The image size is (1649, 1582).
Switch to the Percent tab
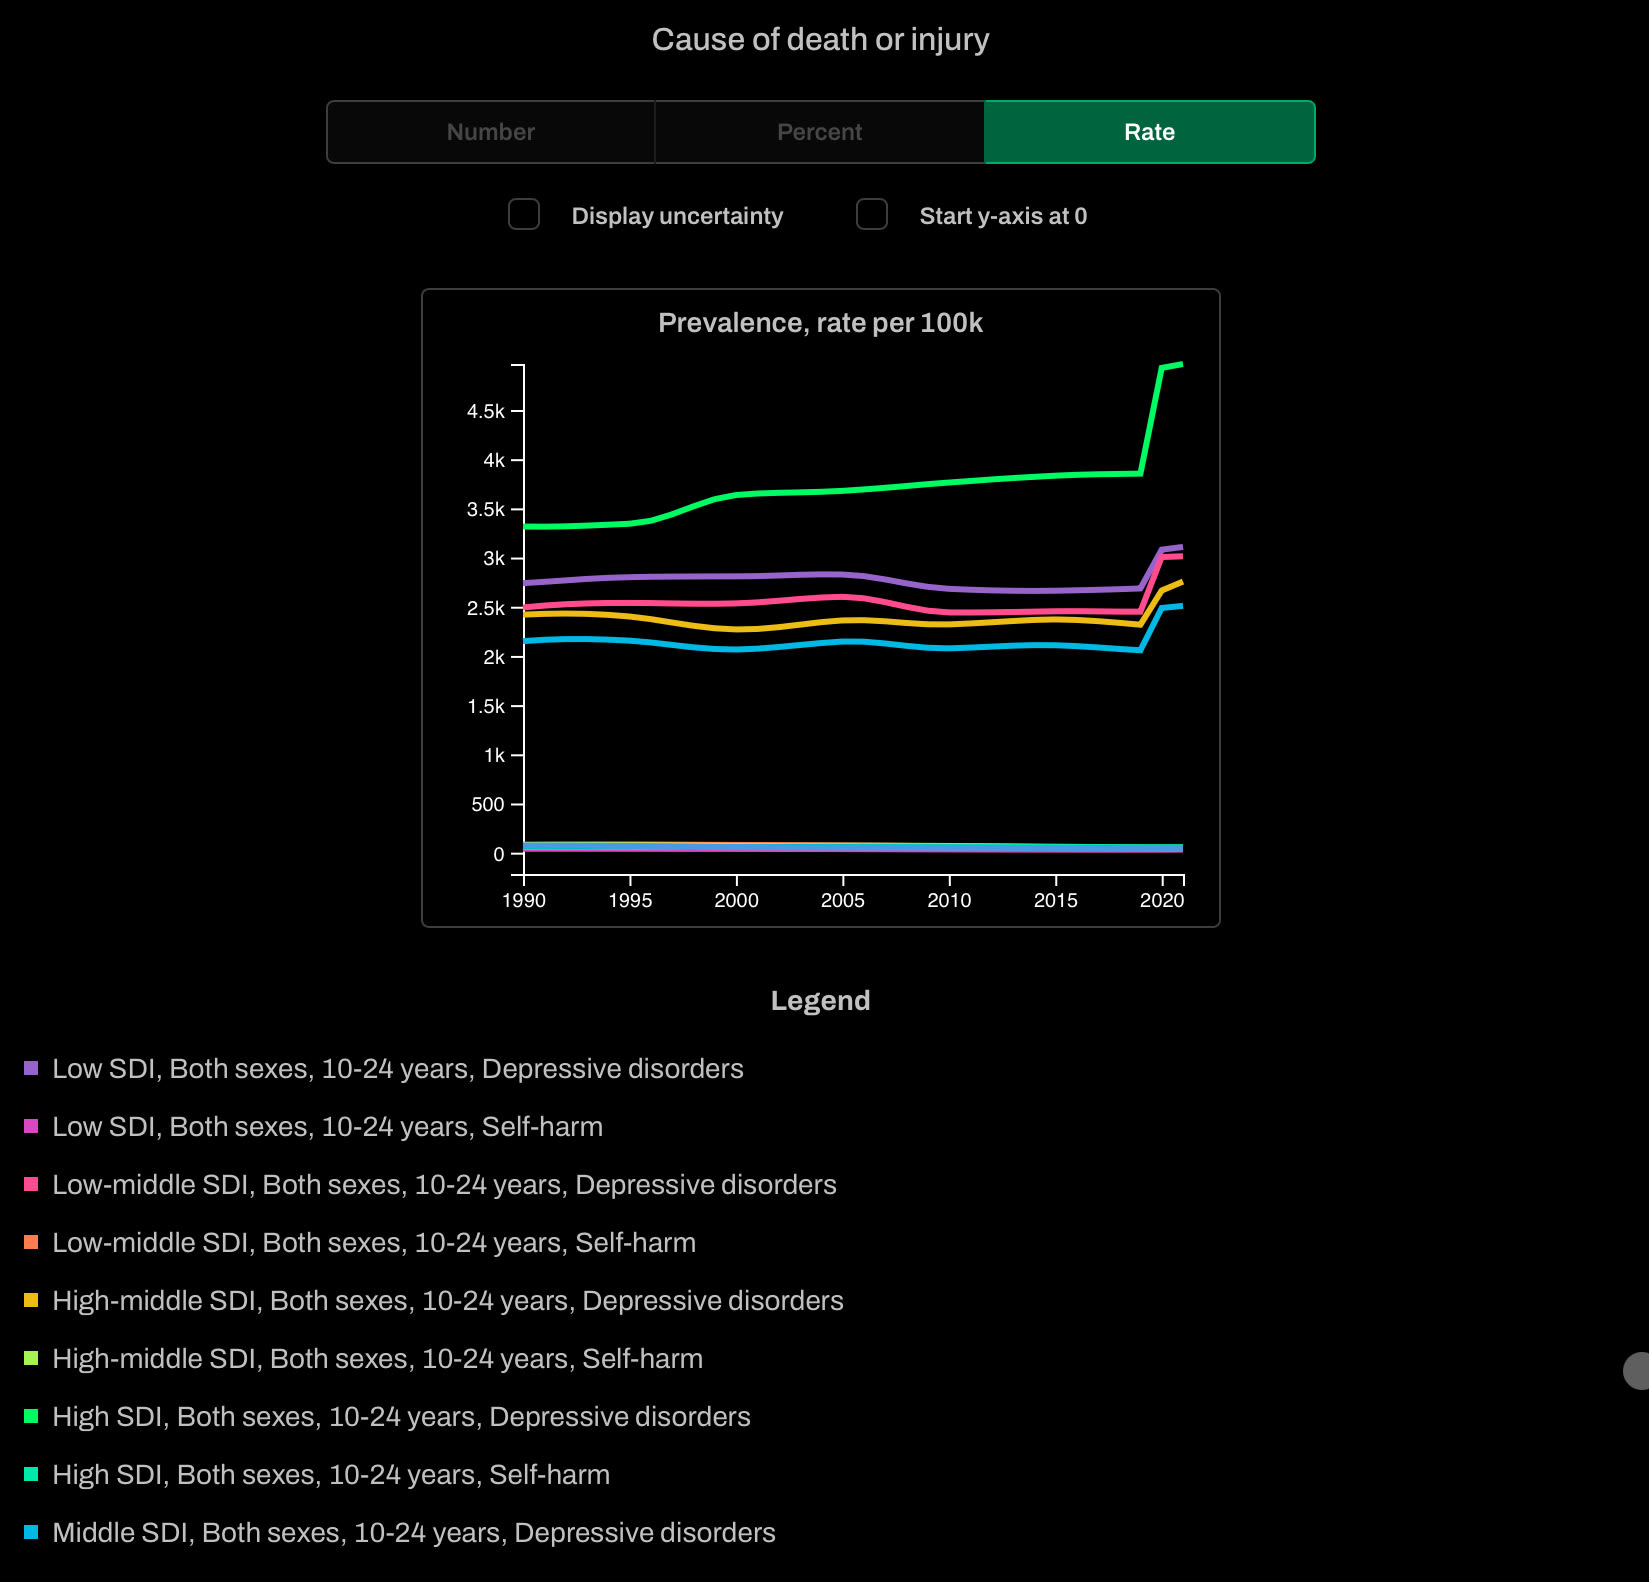[820, 132]
